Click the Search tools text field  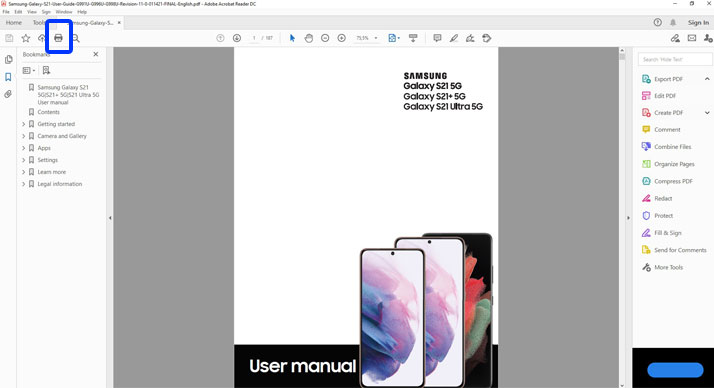675,59
